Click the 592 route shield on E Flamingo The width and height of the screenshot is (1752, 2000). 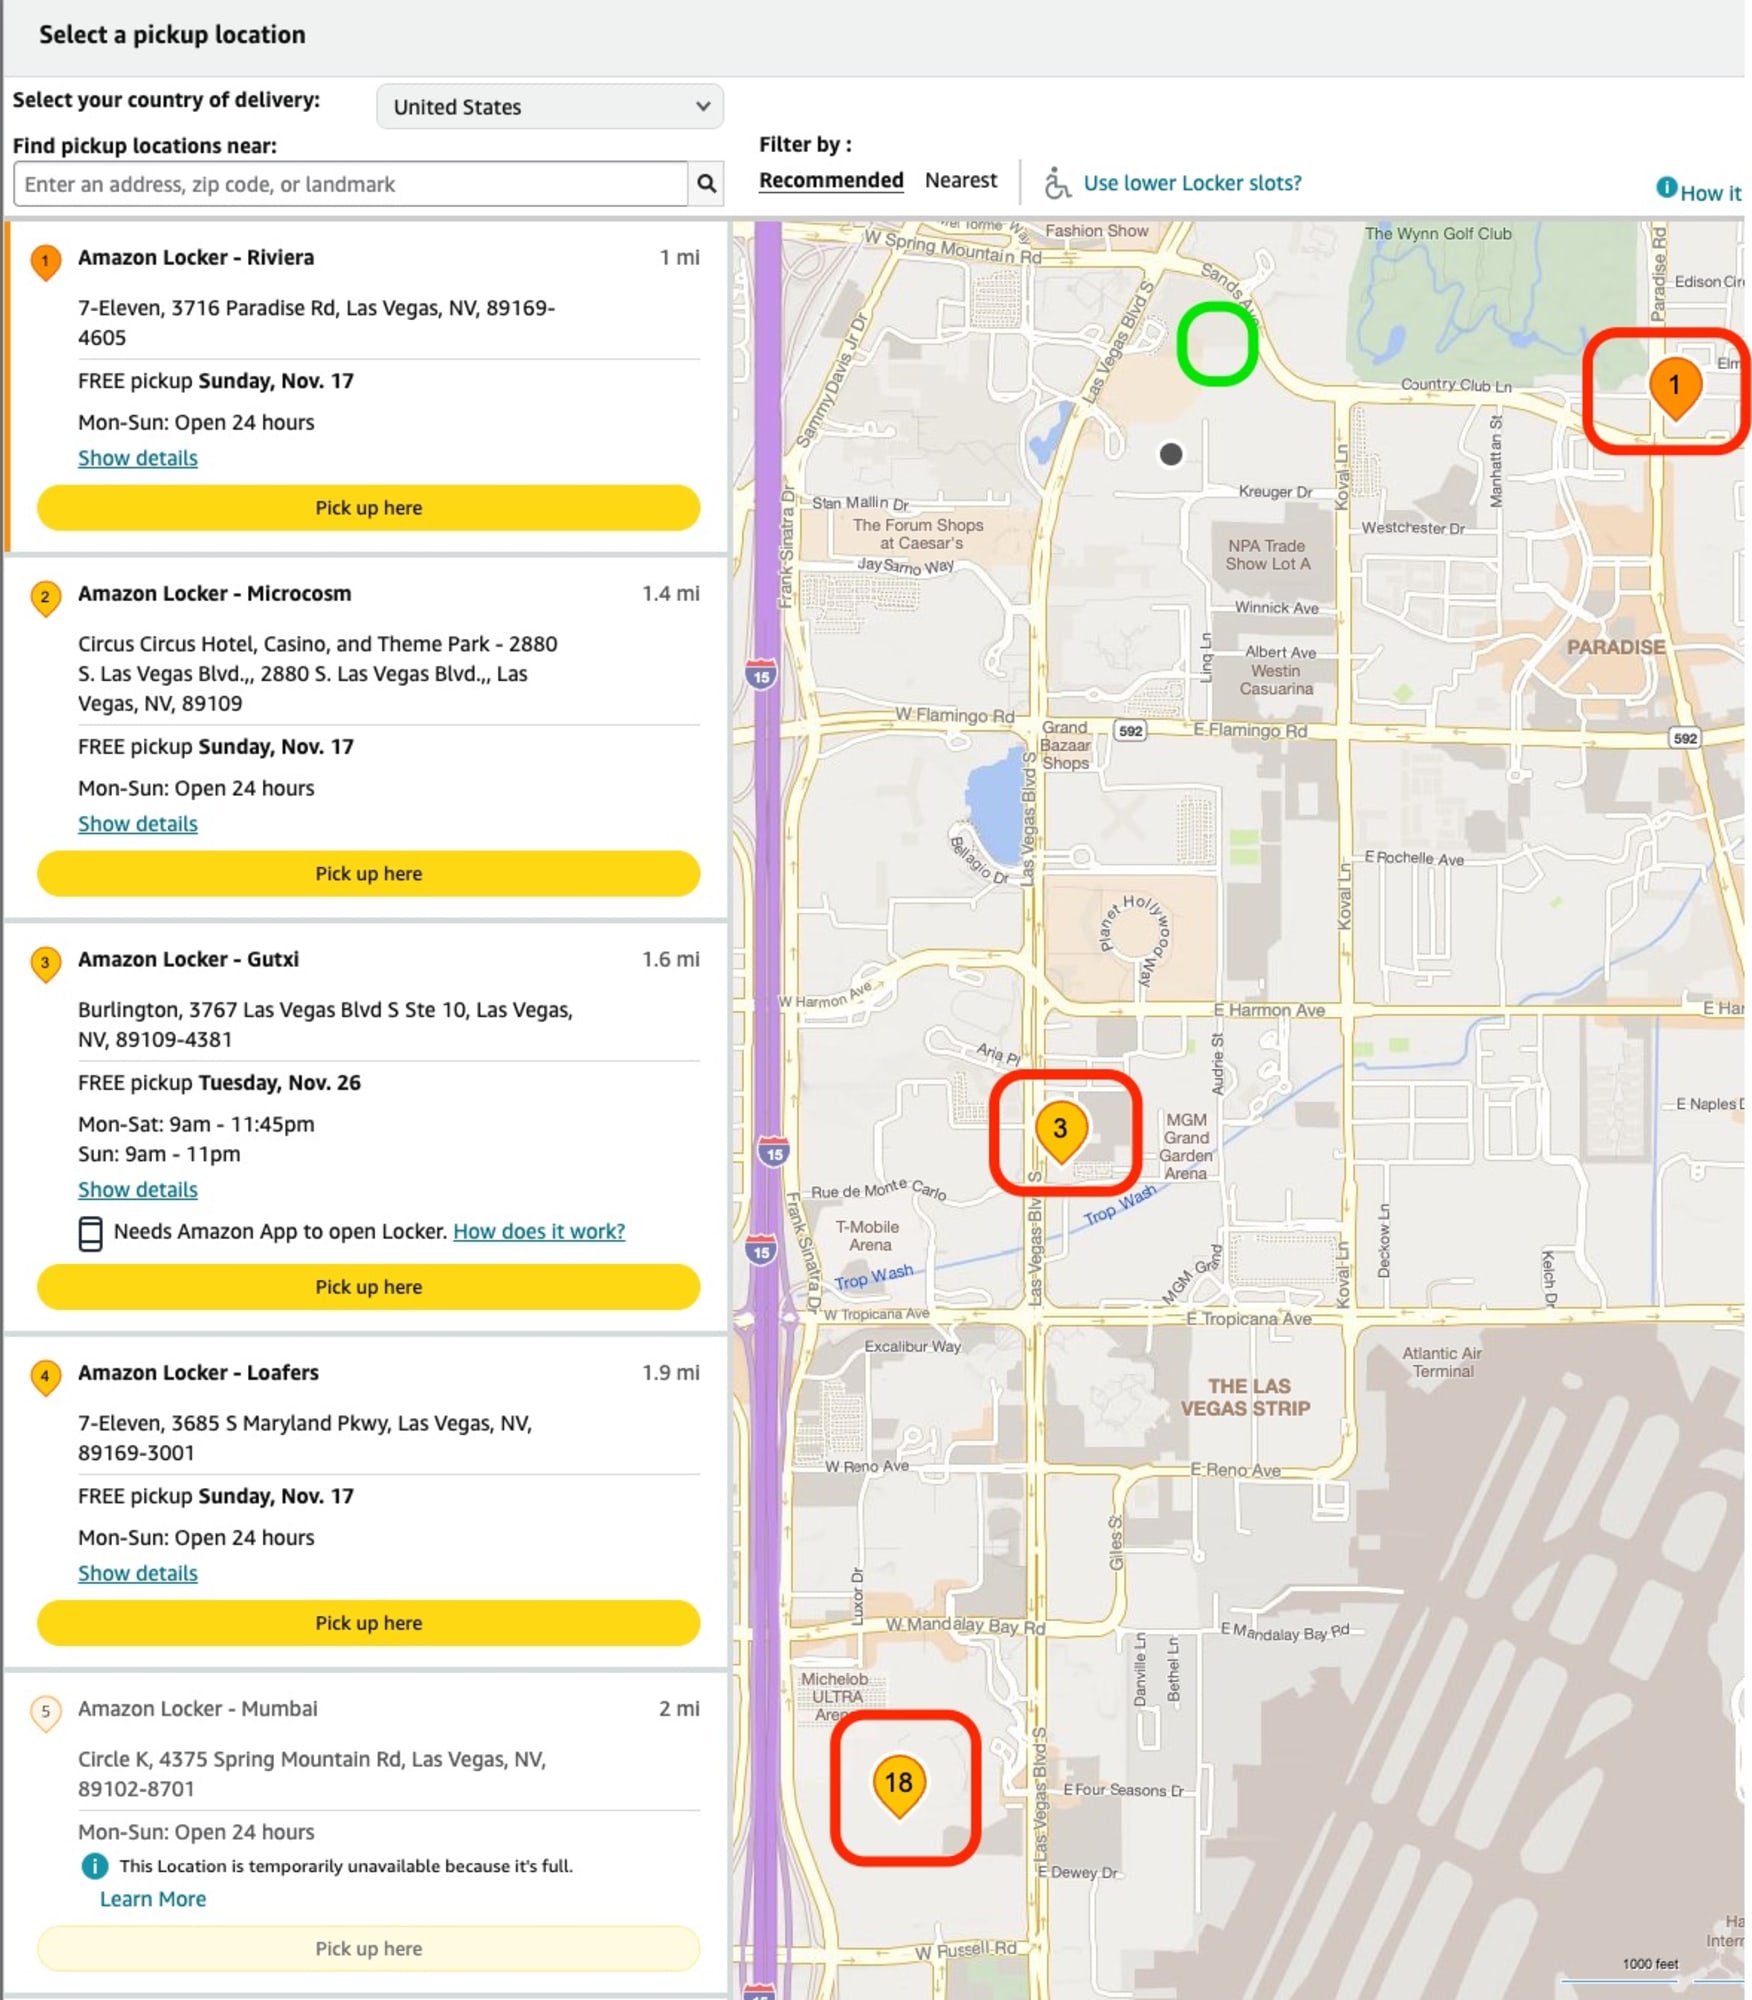point(1130,731)
